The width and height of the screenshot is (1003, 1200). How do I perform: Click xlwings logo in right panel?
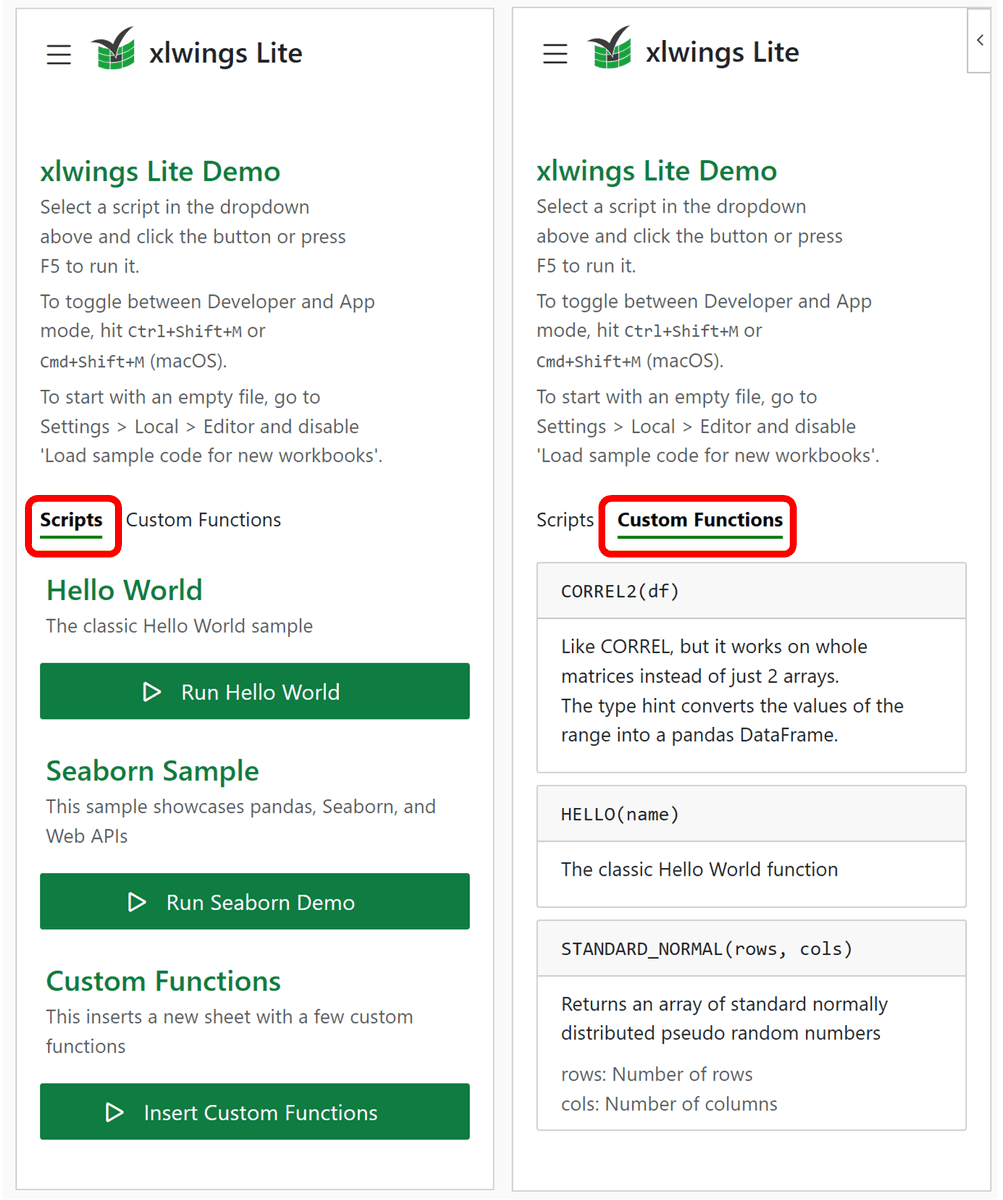coord(609,48)
